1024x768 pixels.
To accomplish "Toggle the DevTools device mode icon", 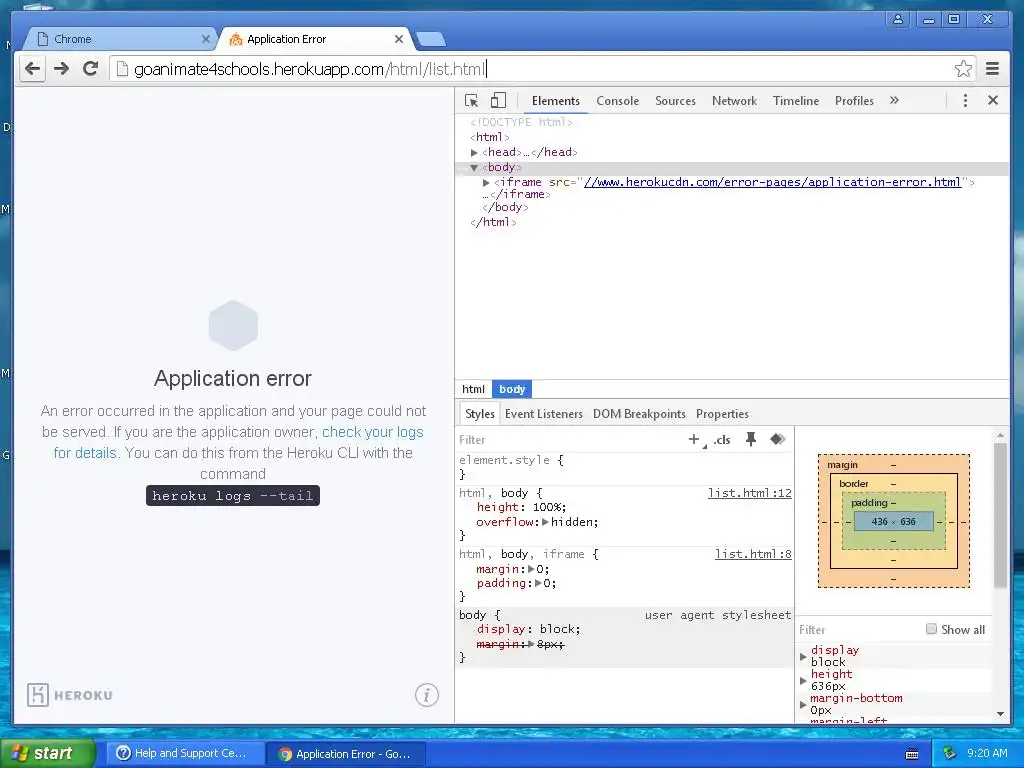I will [498, 101].
